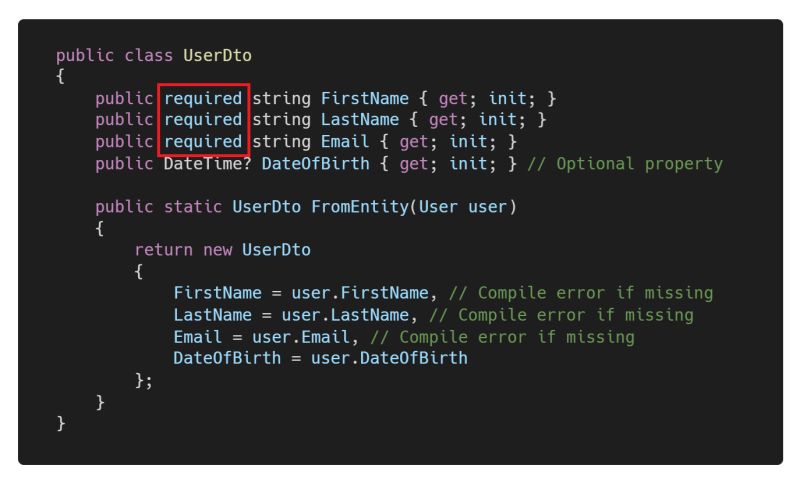Click user.FirstName in the initializer

click(x=360, y=293)
